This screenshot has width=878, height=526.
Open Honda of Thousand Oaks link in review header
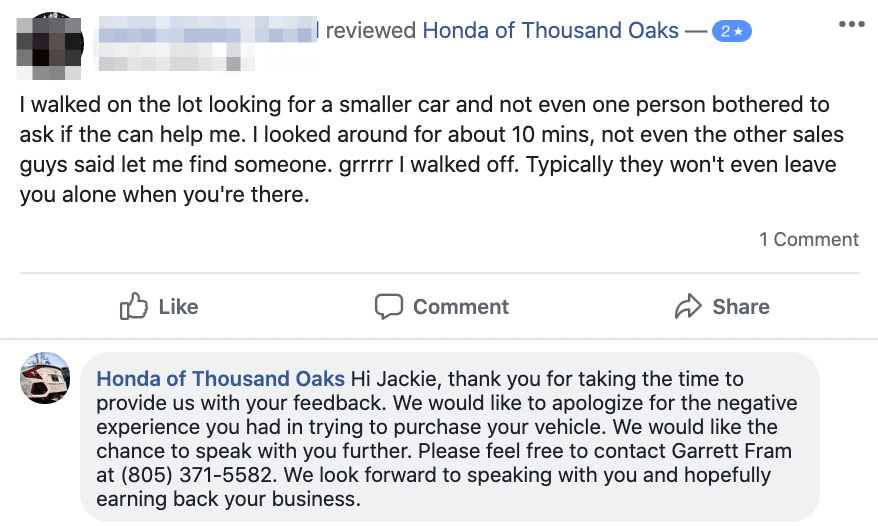tap(551, 30)
